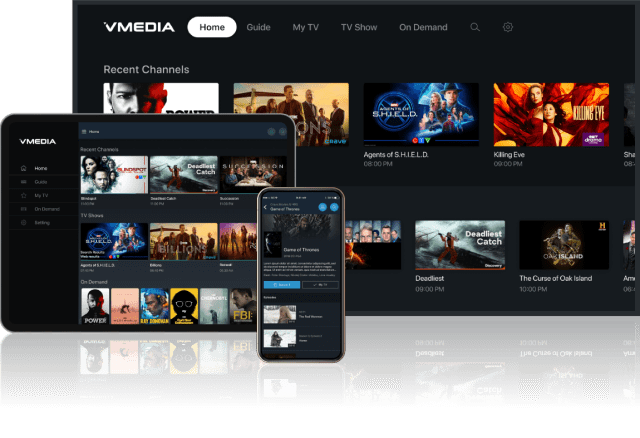Select the Agents of S.H.I.E.L.D. TV thumbnail
Image resolution: width=640 pixels, height=438 pixels.
click(x=421, y=114)
